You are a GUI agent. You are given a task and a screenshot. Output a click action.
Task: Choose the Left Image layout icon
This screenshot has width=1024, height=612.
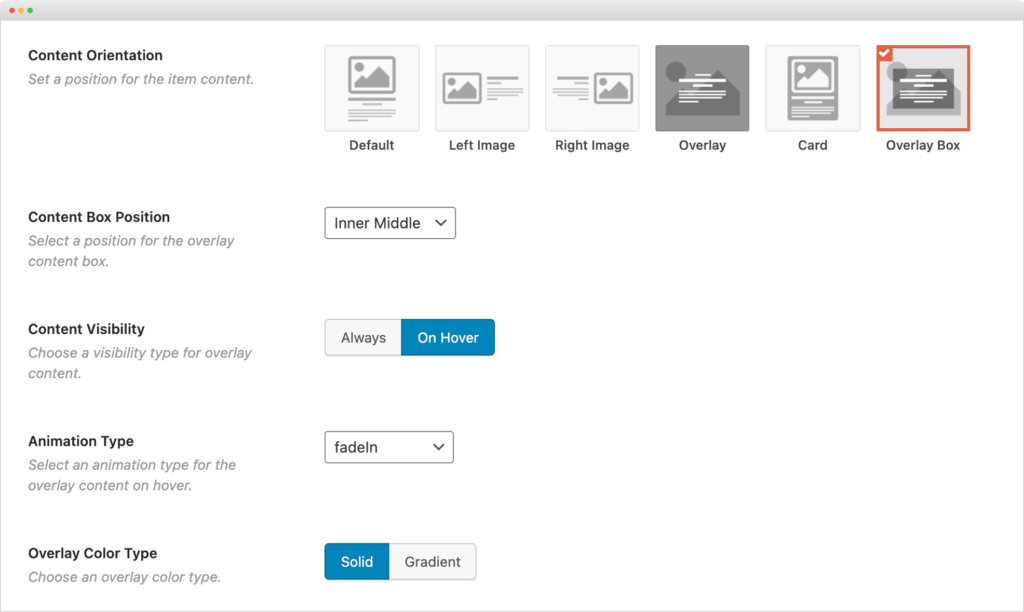(x=482, y=88)
